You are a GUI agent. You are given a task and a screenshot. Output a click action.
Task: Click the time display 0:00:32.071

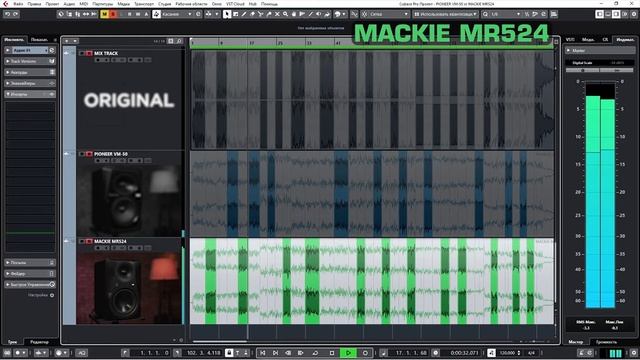point(464,353)
